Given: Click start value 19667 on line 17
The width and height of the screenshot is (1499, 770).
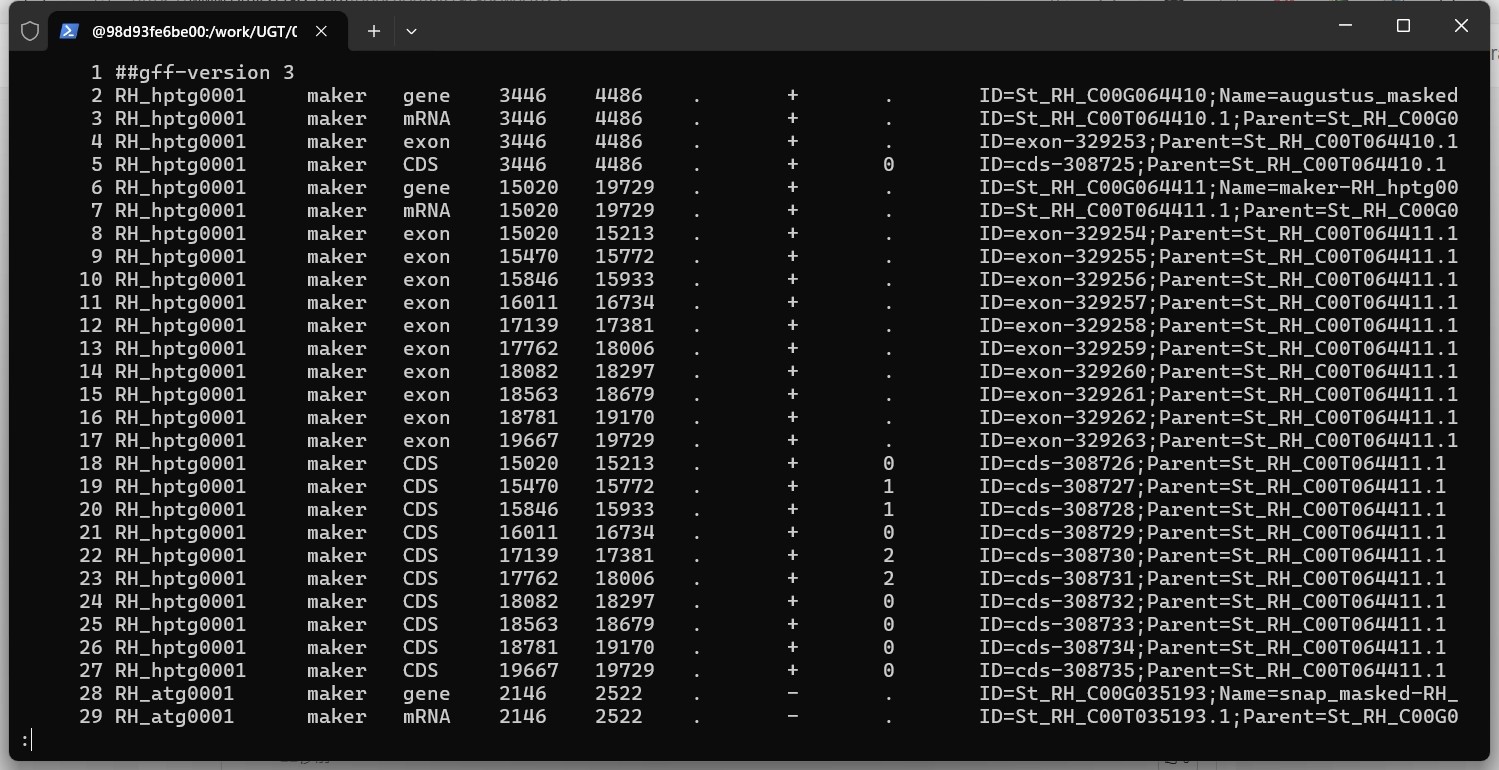Looking at the screenshot, I should [x=529, y=440].
